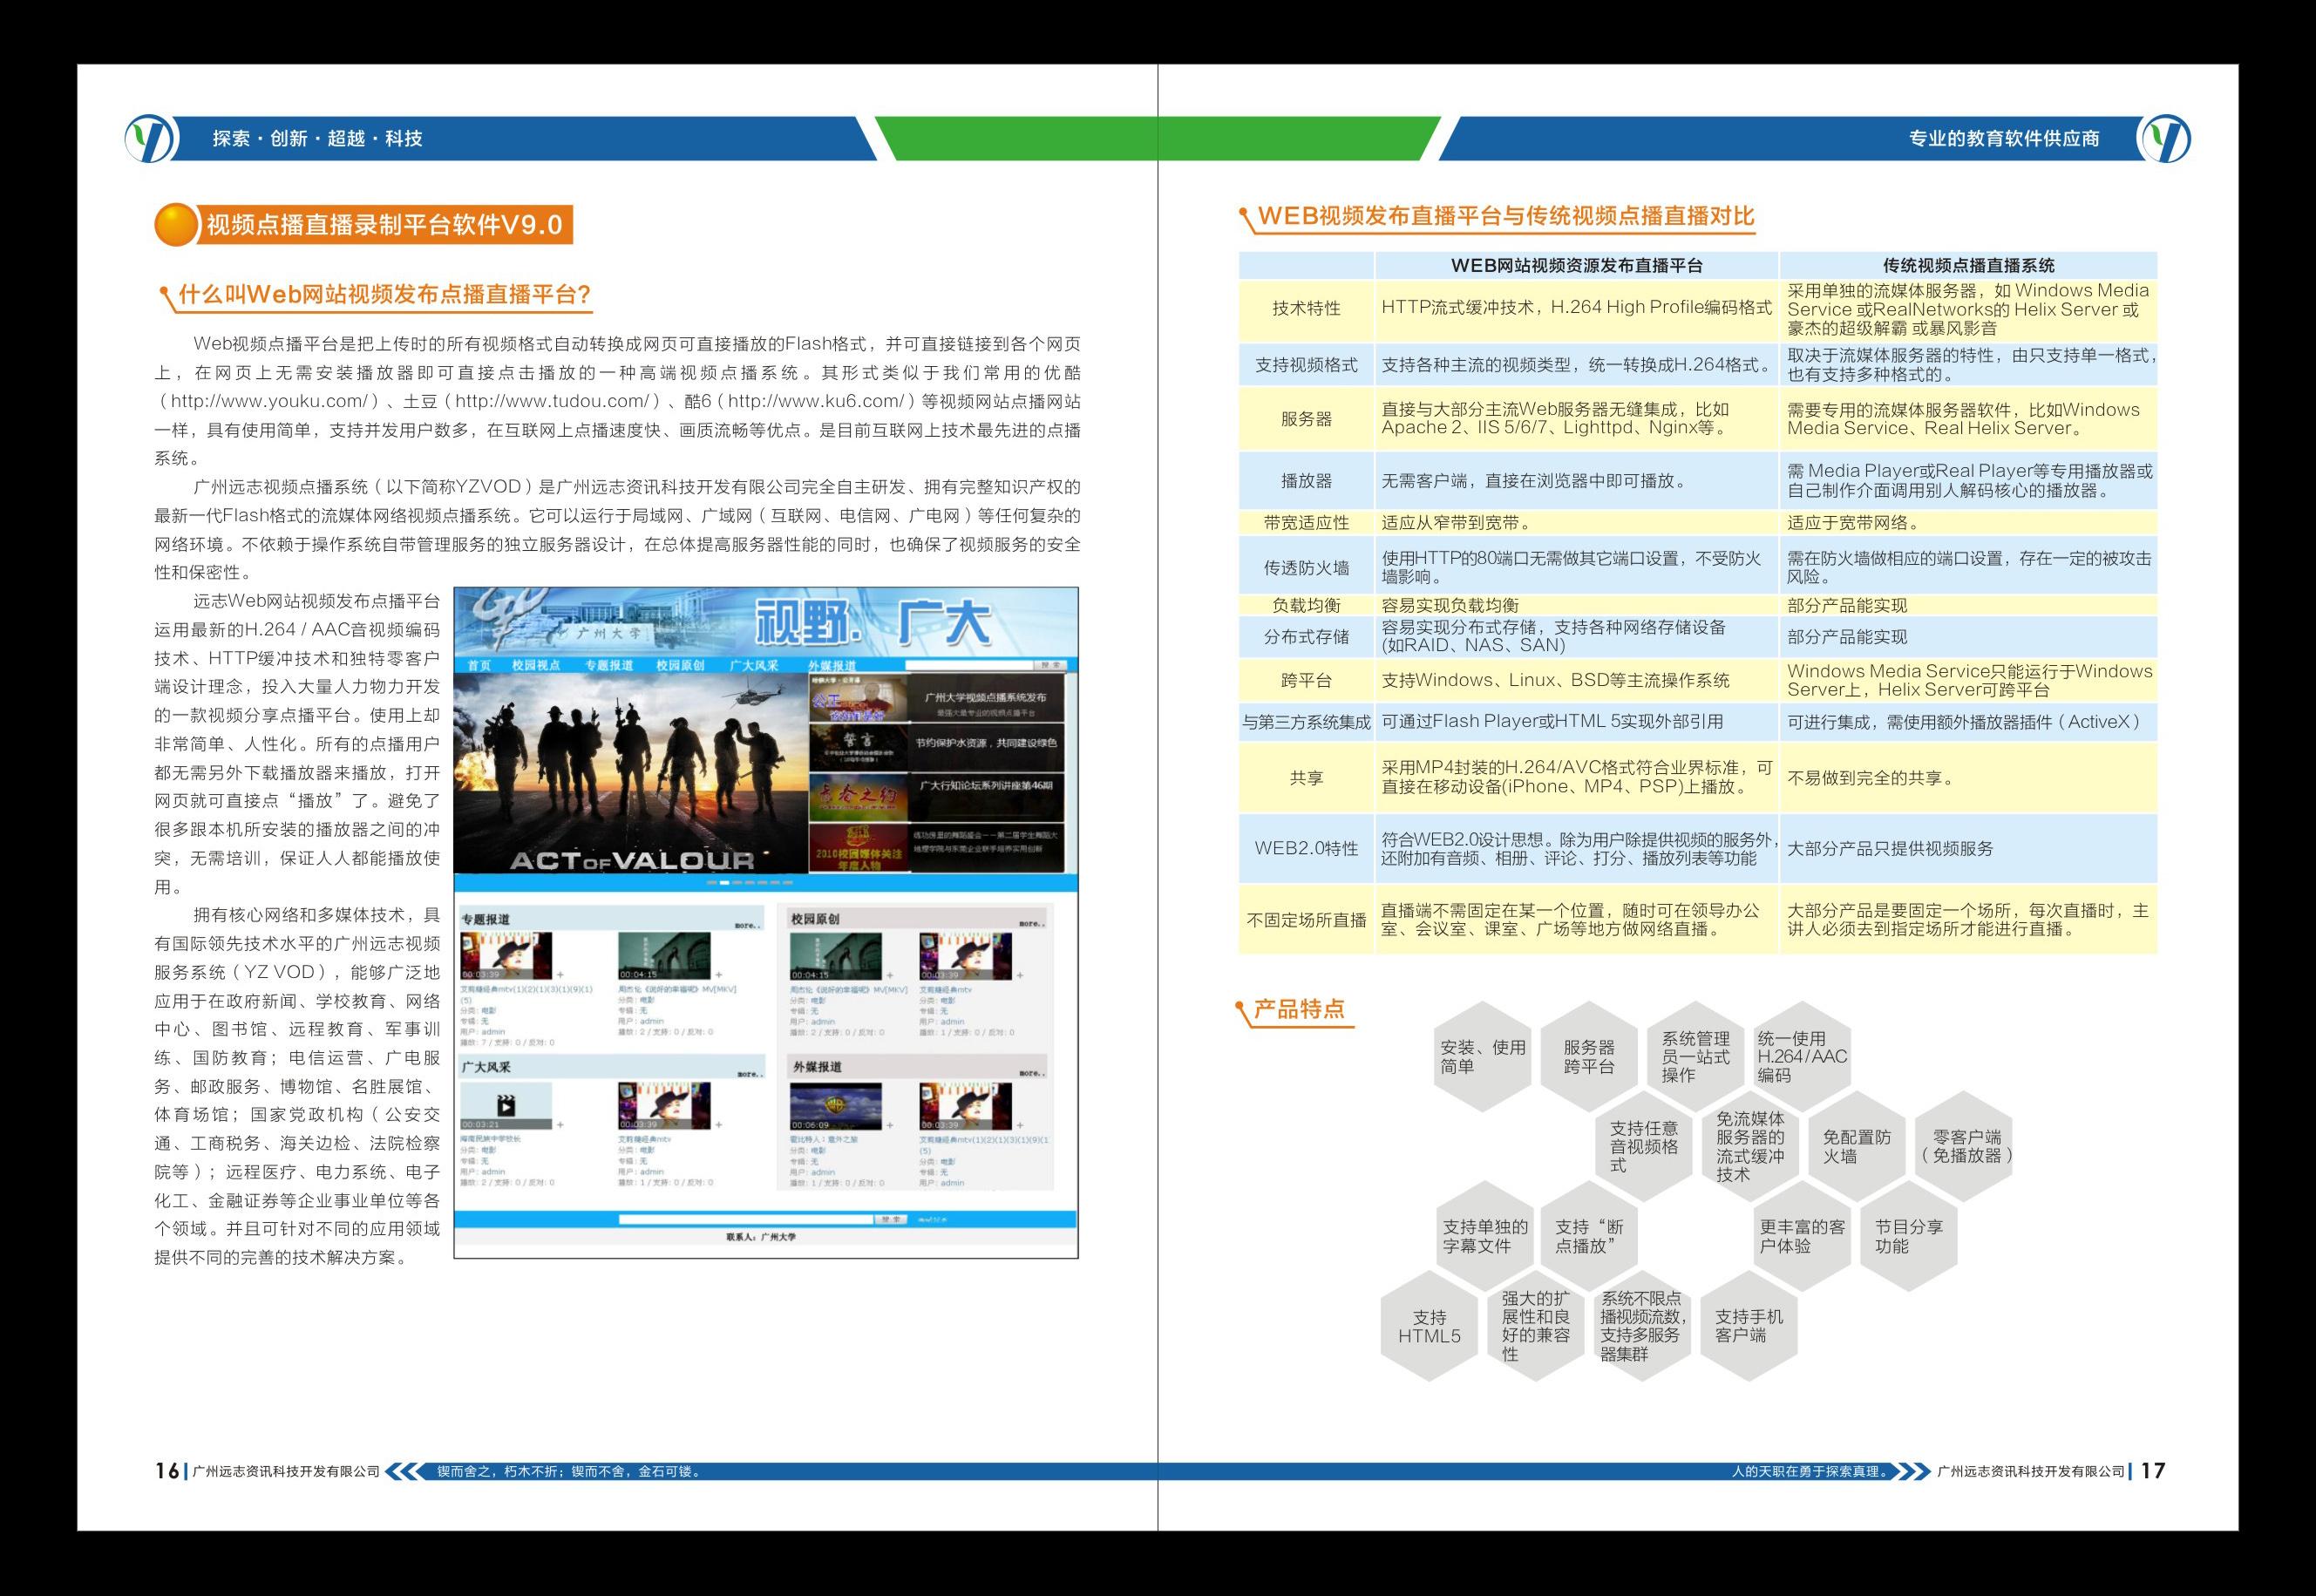
Task: Expand 'more..' in 外媒报道 section
Action: 1030,1072
